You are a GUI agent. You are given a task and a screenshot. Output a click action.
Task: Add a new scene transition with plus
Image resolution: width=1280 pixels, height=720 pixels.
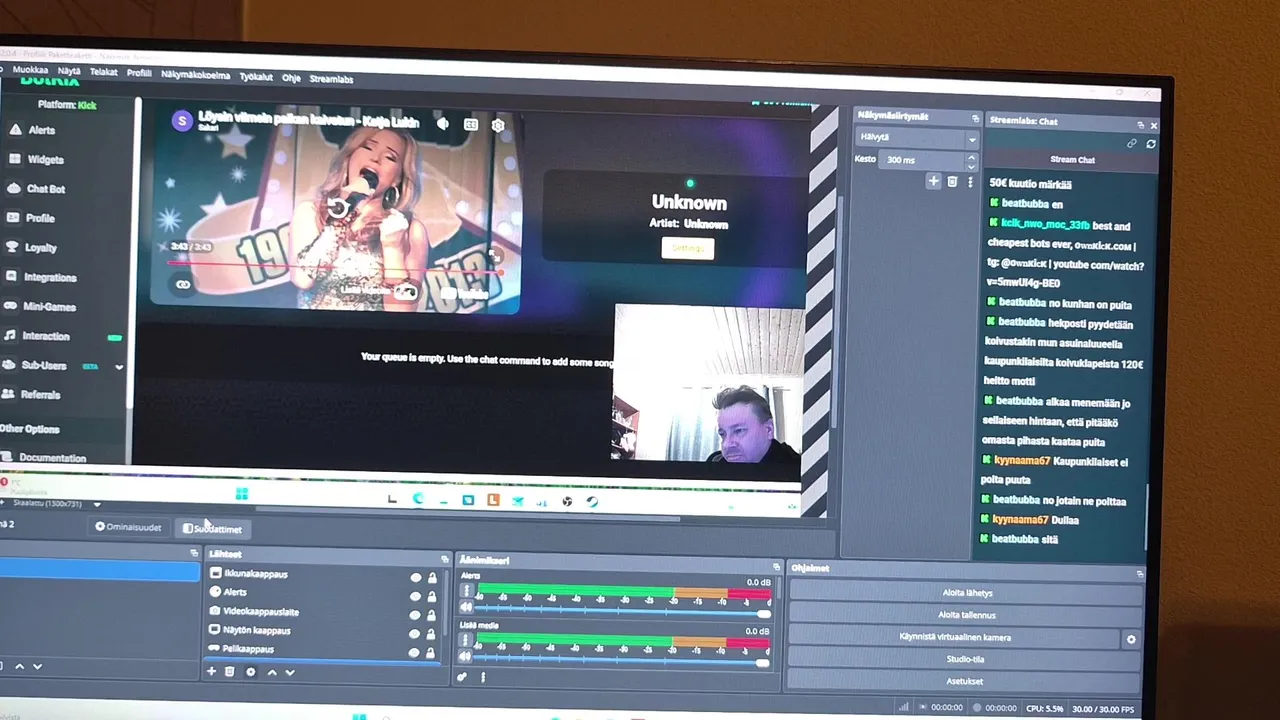pyautogui.click(x=933, y=181)
